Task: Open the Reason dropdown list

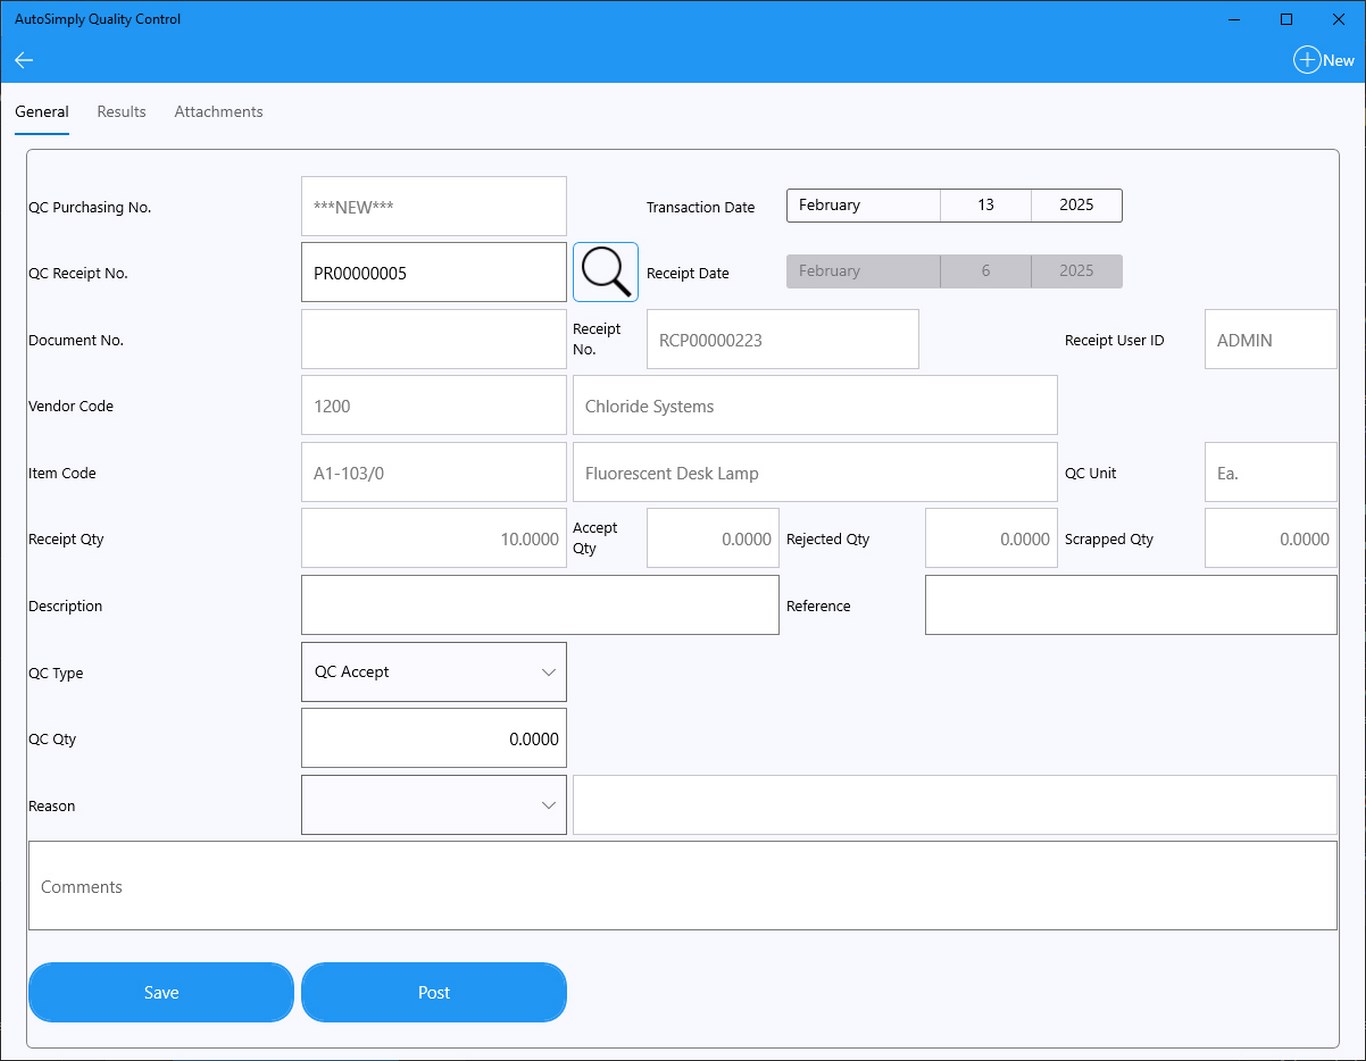Action: (x=434, y=805)
